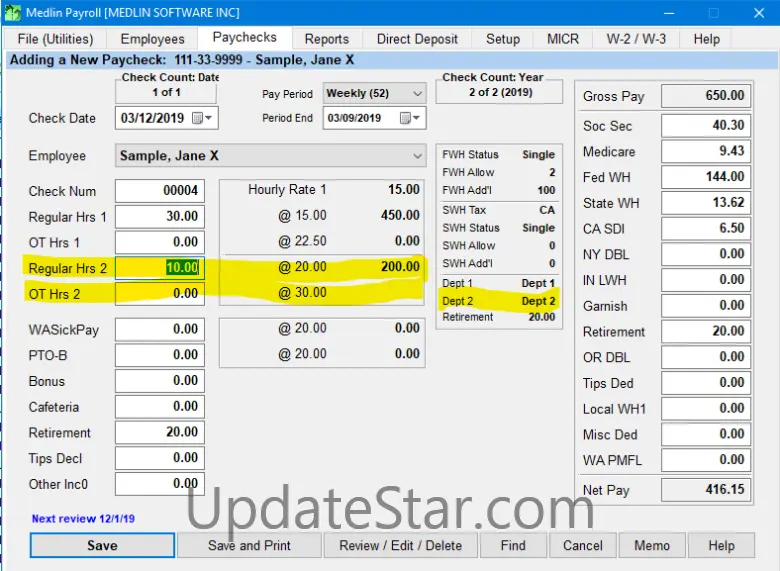The height and width of the screenshot is (571, 780).
Task: Select the Paychecks tab
Action: pos(244,37)
